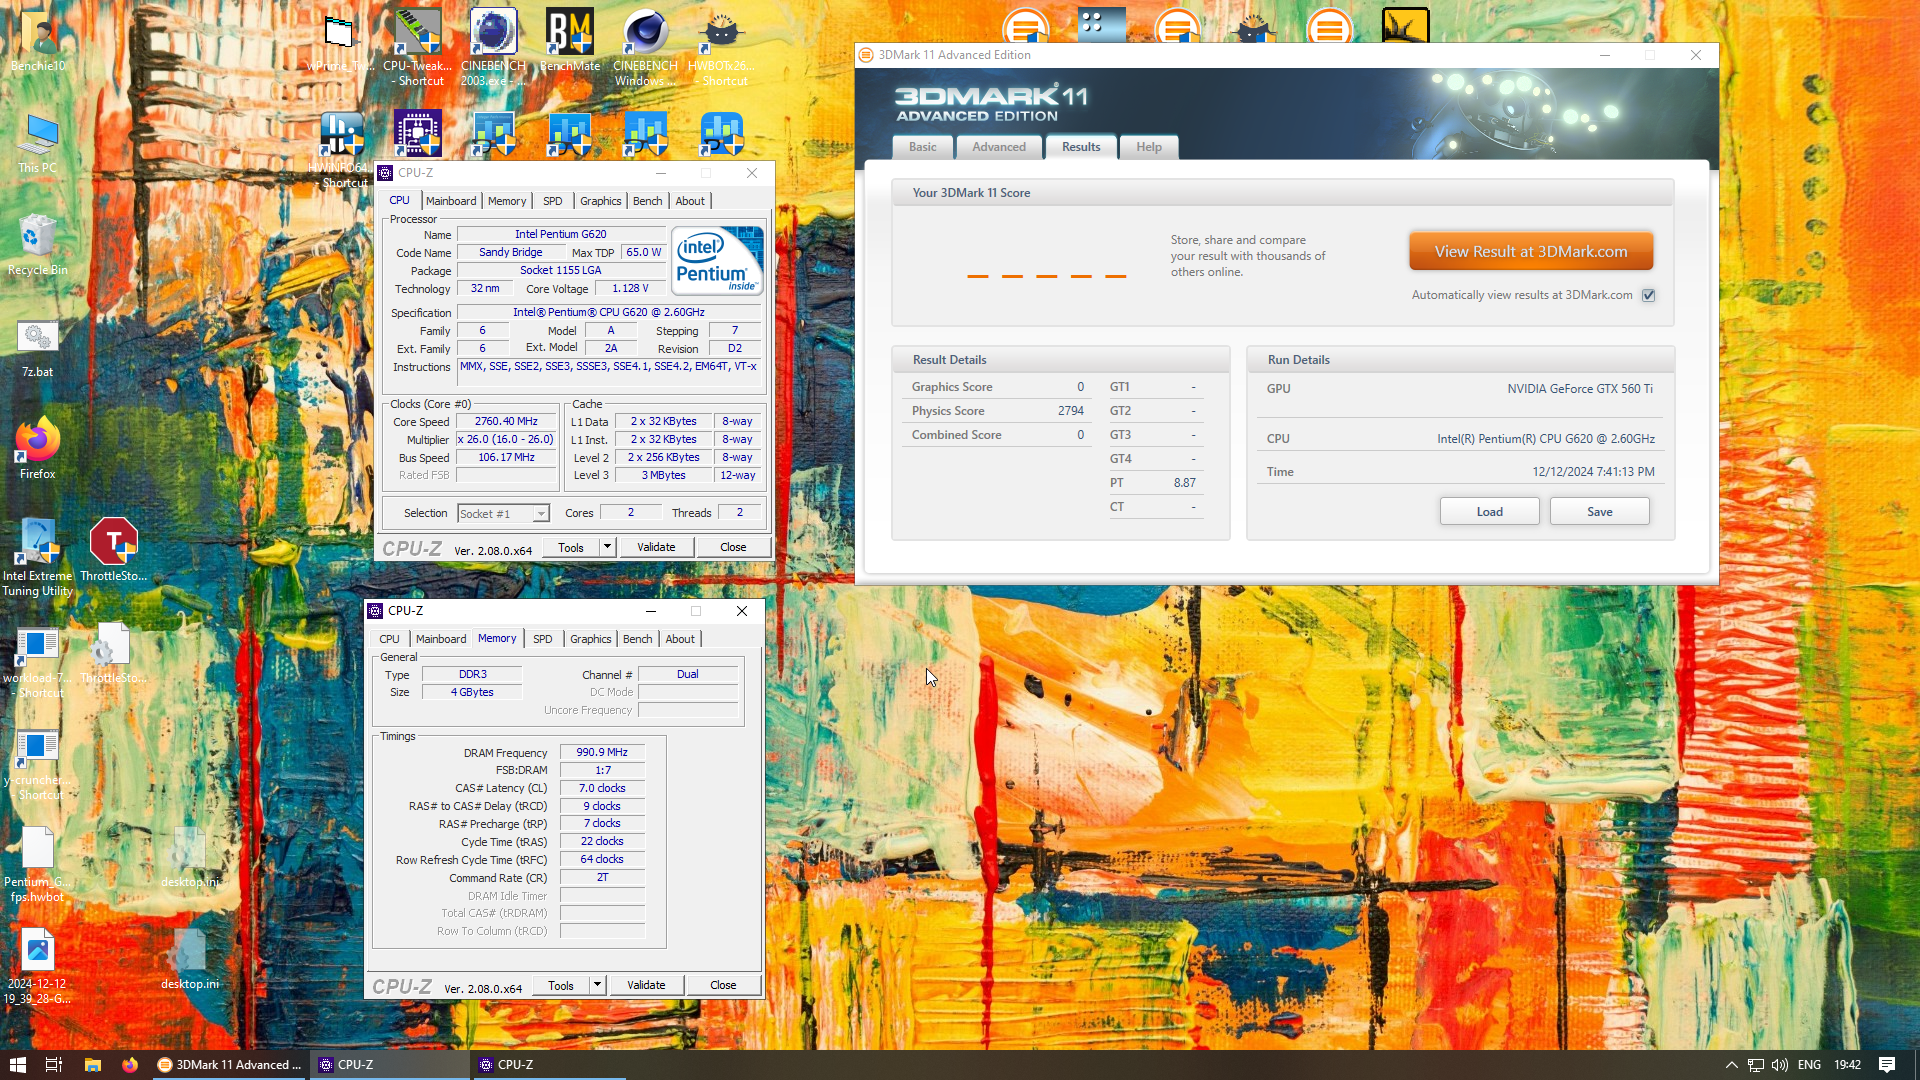
Task: Launch BenchMate from desktop
Action: (x=570, y=40)
